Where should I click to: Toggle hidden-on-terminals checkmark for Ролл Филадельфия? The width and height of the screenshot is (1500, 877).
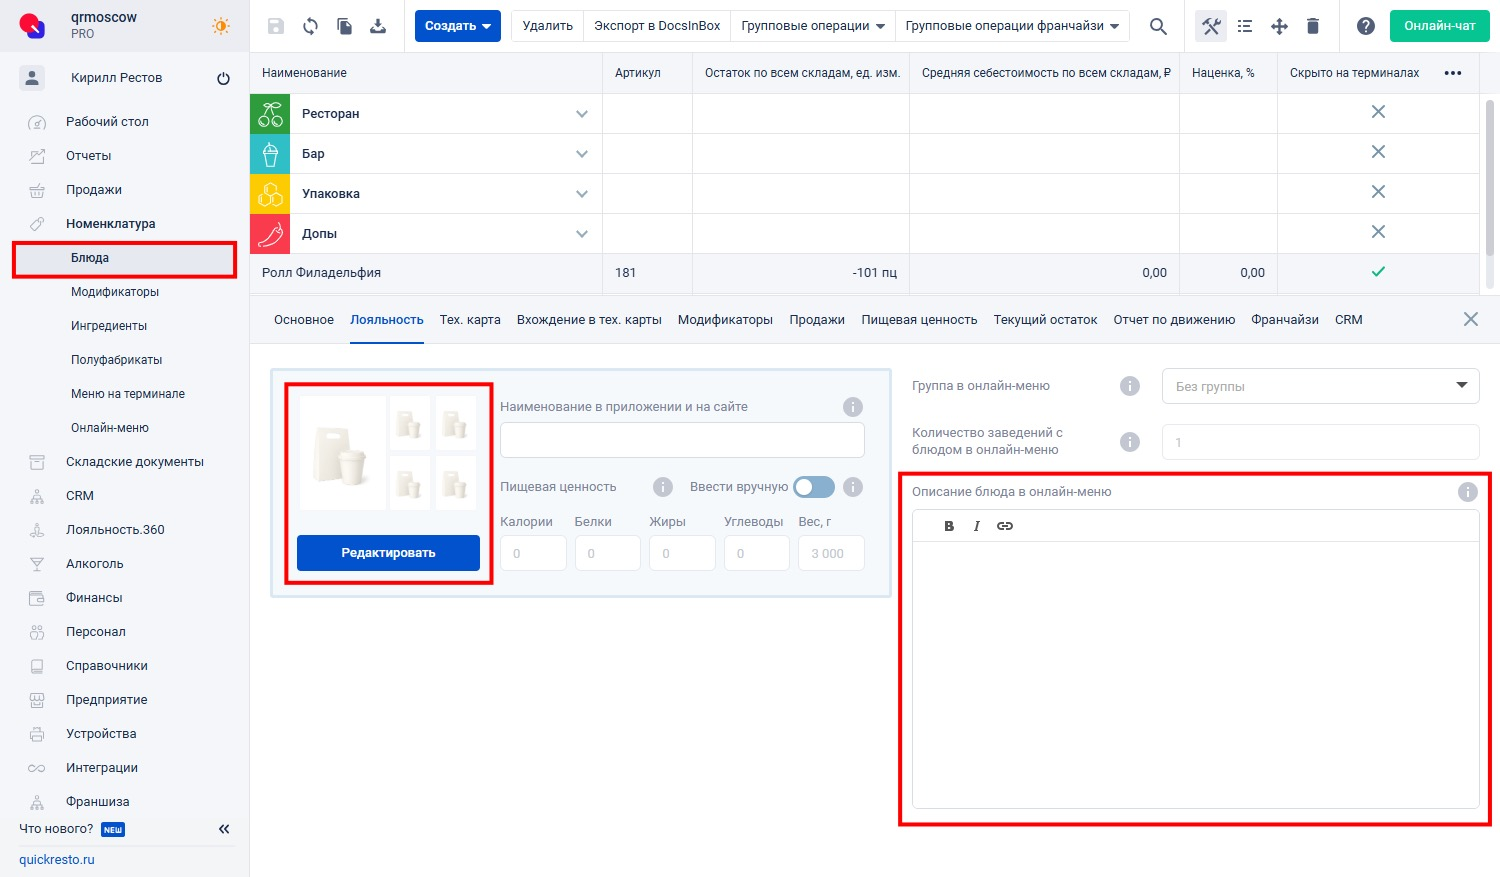pyautogui.click(x=1378, y=271)
